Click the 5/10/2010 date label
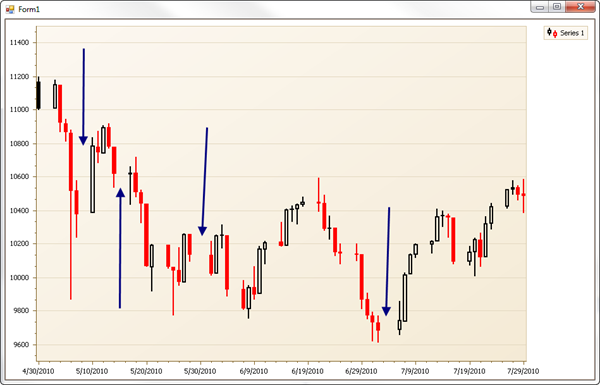This screenshot has height=385, width=600. (x=92, y=371)
